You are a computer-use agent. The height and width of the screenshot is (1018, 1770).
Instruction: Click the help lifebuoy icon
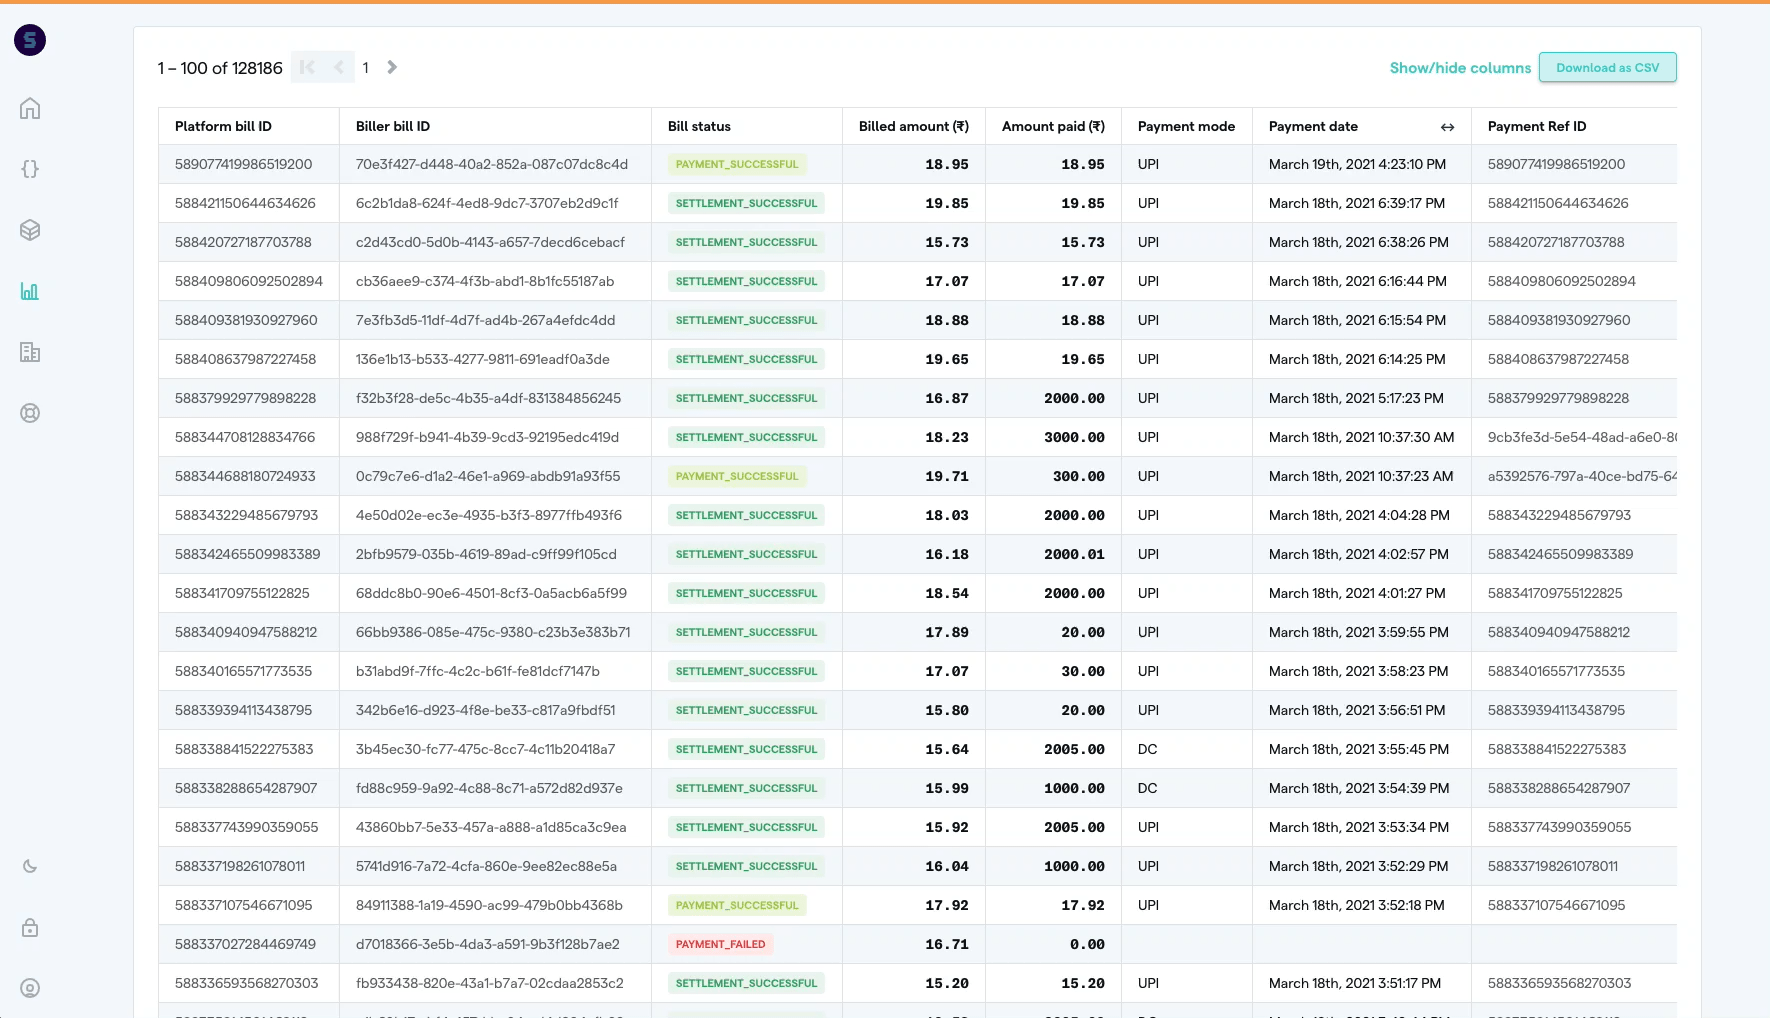(30, 412)
